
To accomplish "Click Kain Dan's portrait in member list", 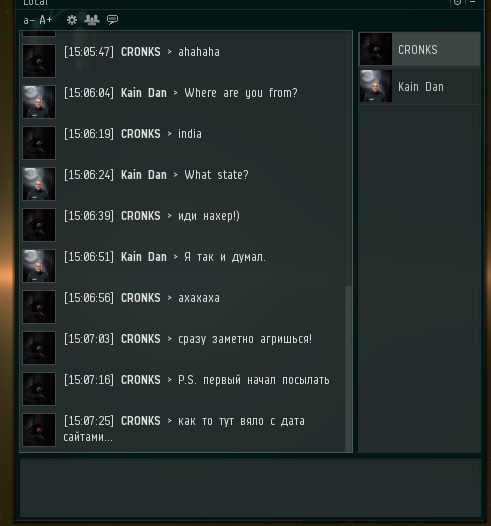I will 376,86.
